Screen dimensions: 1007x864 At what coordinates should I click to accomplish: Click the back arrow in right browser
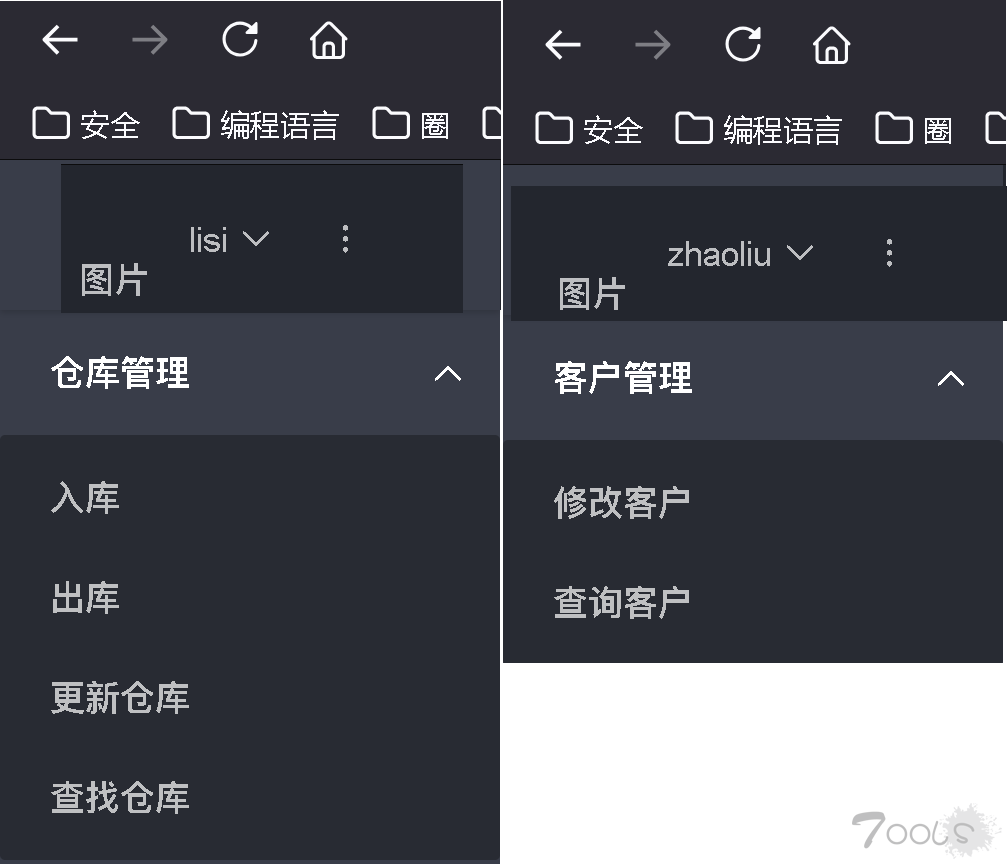point(563,45)
